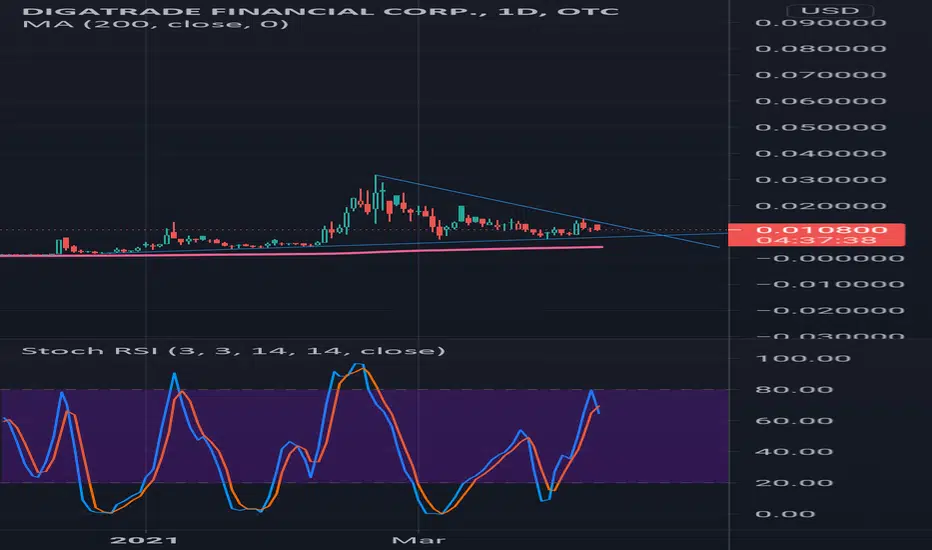Image resolution: width=932 pixels, height=550 pixels.
Task: Click the 20.00 Stoch RSI scale label
Action: coord(794,483)
